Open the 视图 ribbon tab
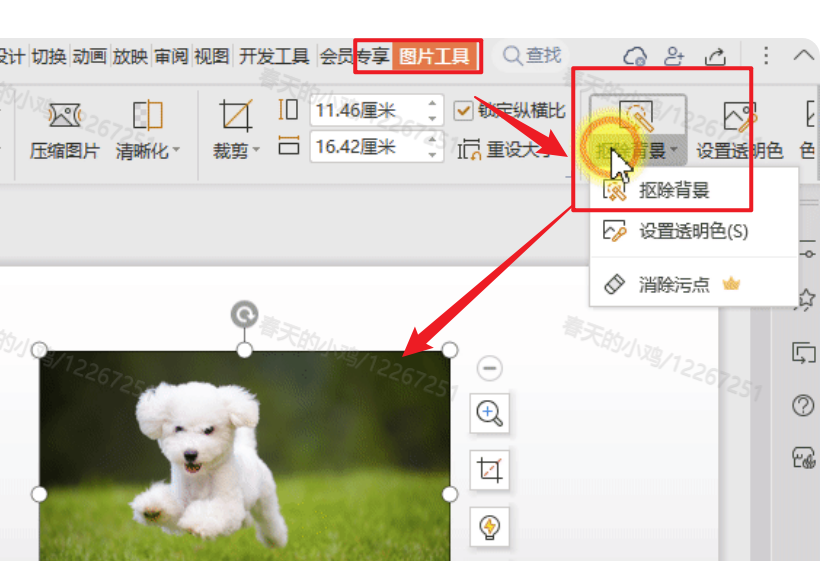The image size is (839, 561). (211, 56)
